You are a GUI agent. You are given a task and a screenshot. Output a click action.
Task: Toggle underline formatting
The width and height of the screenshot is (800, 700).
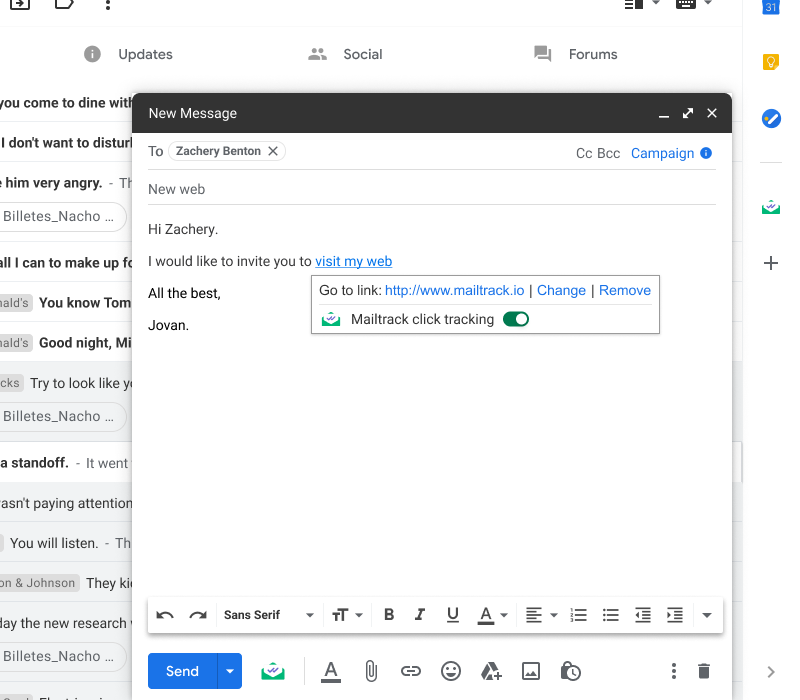point(452,614)
